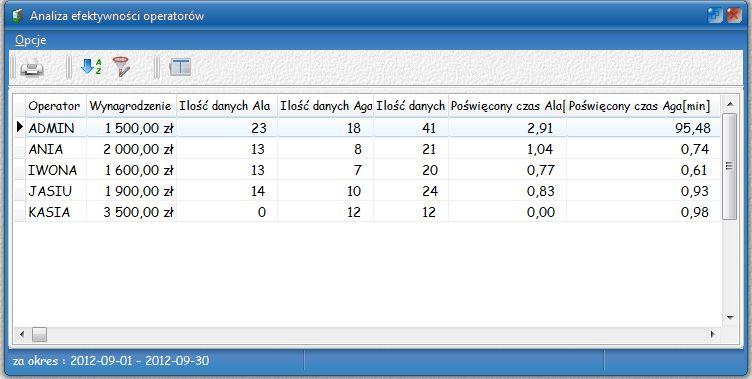Click the column layout icon

click(180, 67)
